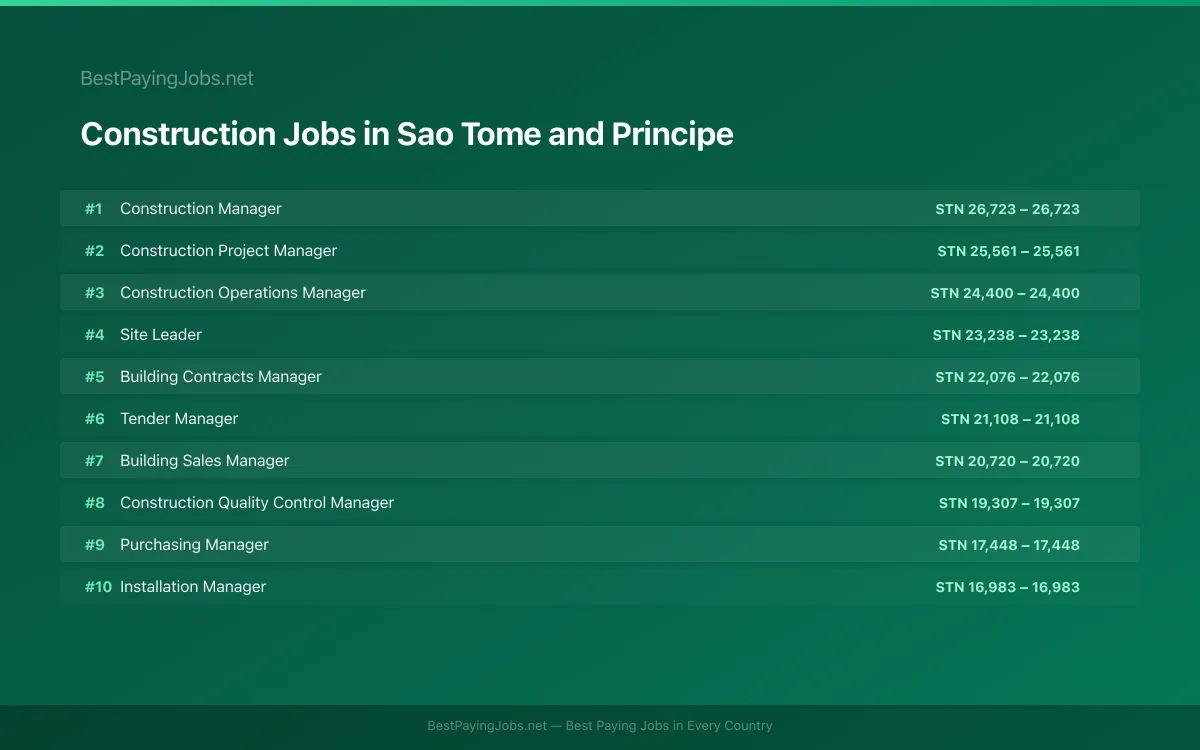Click the #1 rank number

point(94,208)
